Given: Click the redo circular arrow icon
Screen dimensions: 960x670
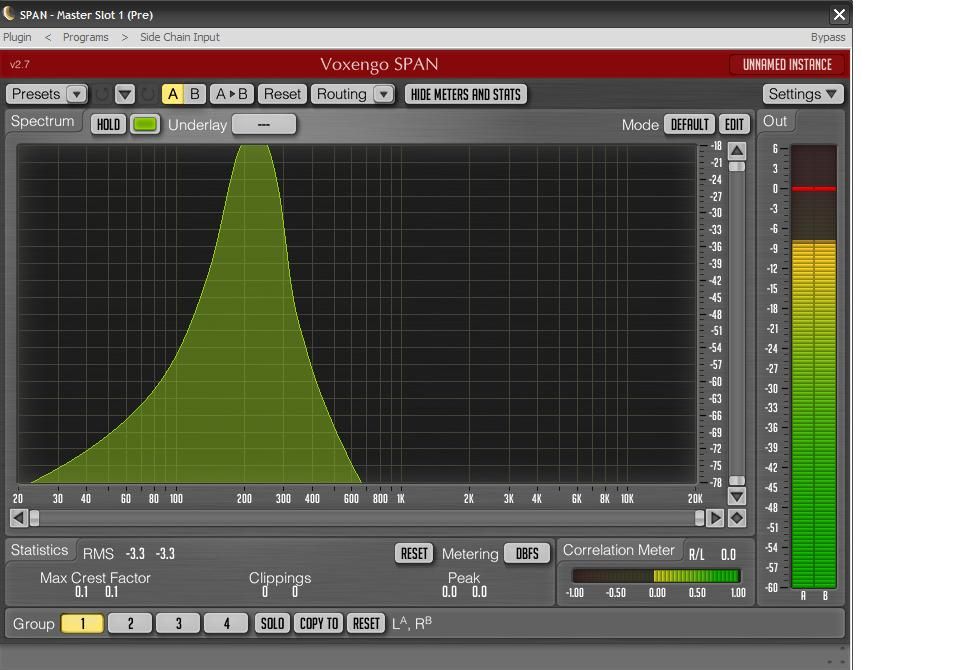Looking at the screenshot, I should coord(148,94).
